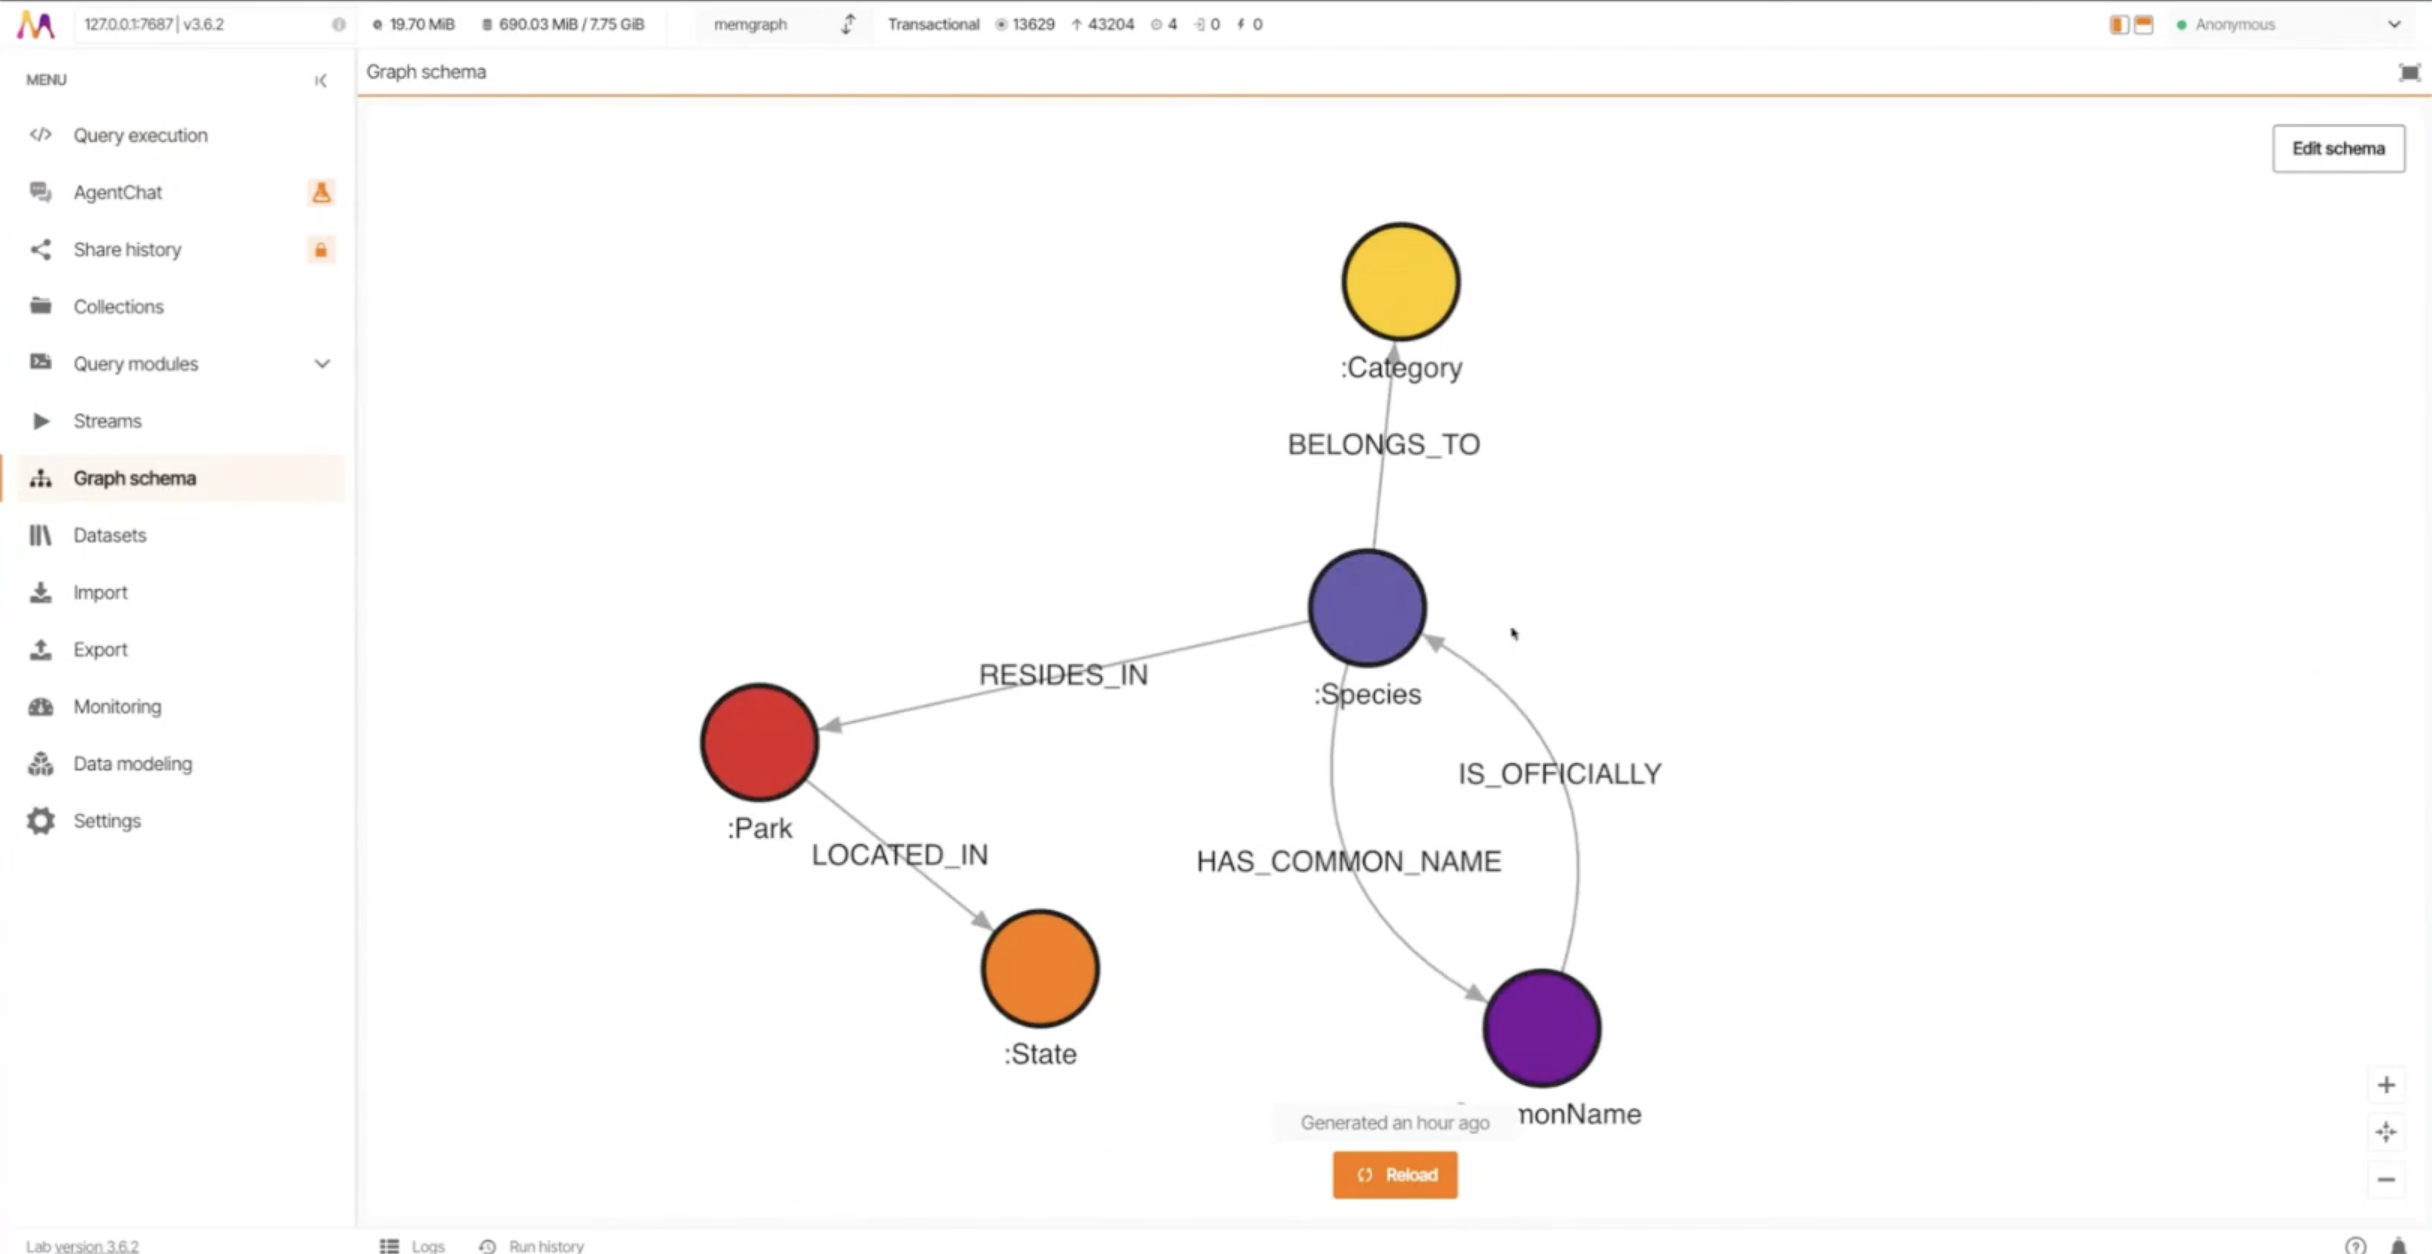This screenshot has width=2432, height=1254.
Task: Zoom in on the graph schema
Action: point(2387,1084)
